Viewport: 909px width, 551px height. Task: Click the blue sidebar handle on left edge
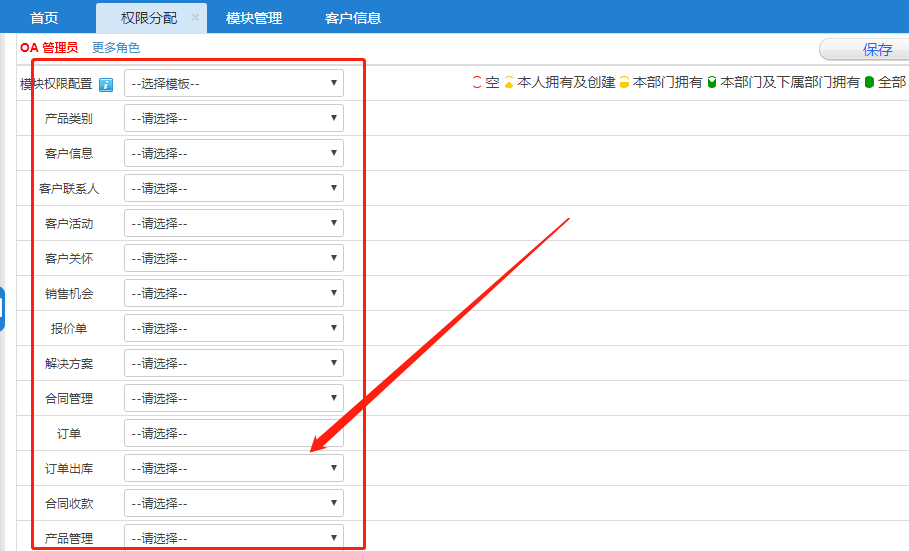(2, 308)
